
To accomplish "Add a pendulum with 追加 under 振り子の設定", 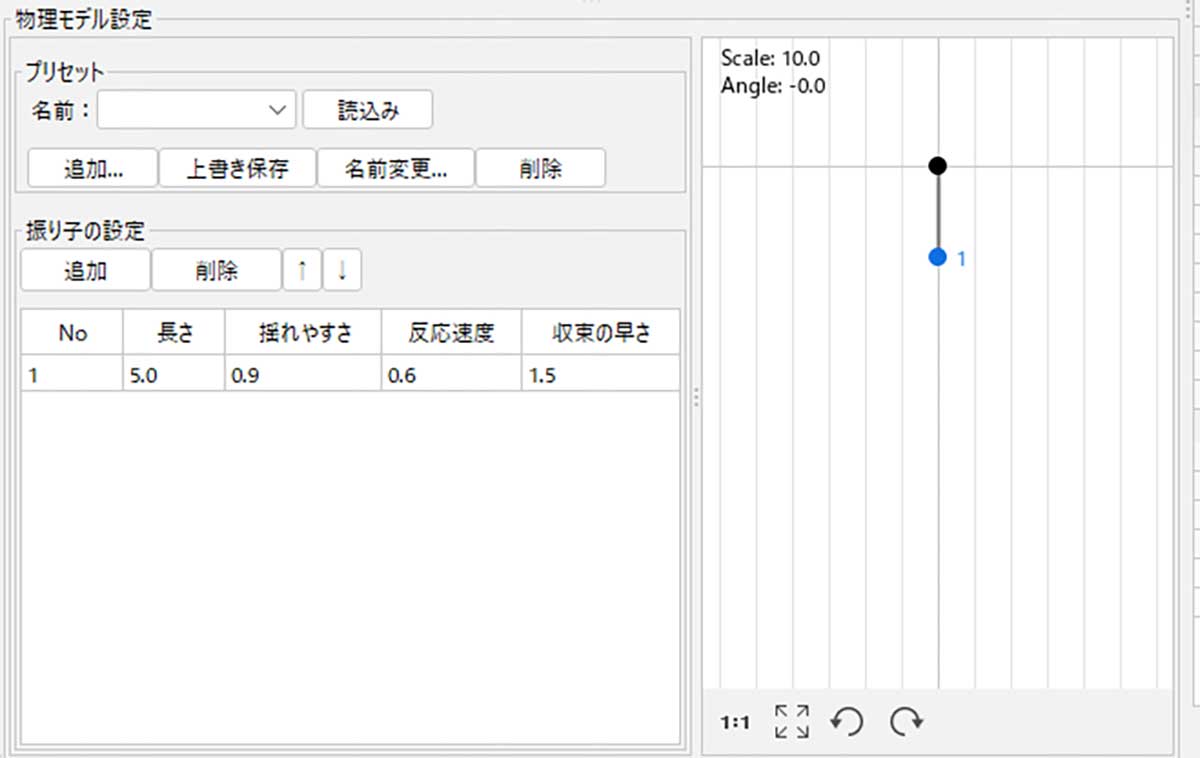I will point(86,270).
